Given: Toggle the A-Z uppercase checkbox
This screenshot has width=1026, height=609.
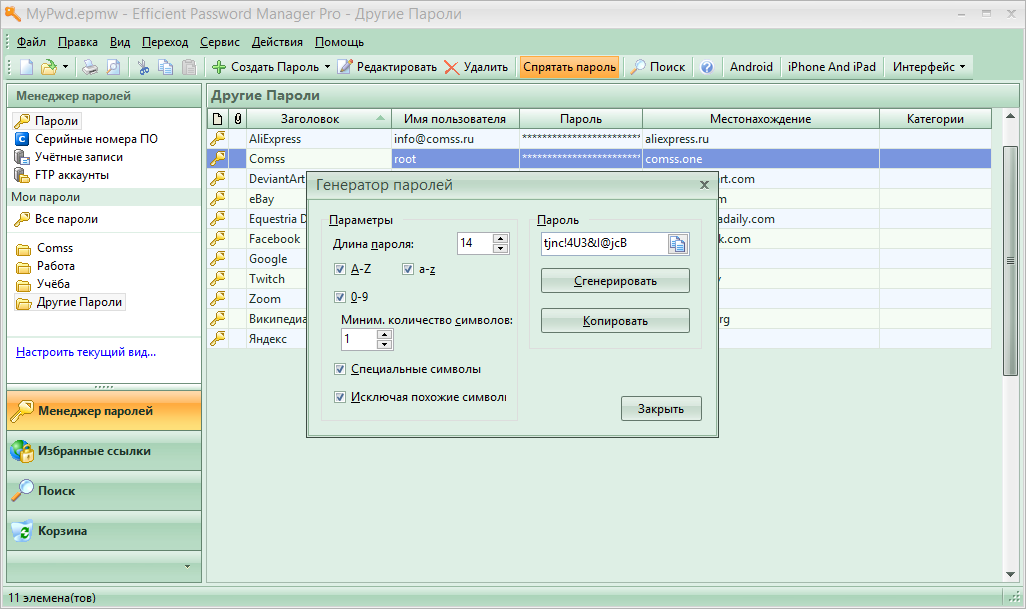Looking at the screenshot, I should (340, 269).
